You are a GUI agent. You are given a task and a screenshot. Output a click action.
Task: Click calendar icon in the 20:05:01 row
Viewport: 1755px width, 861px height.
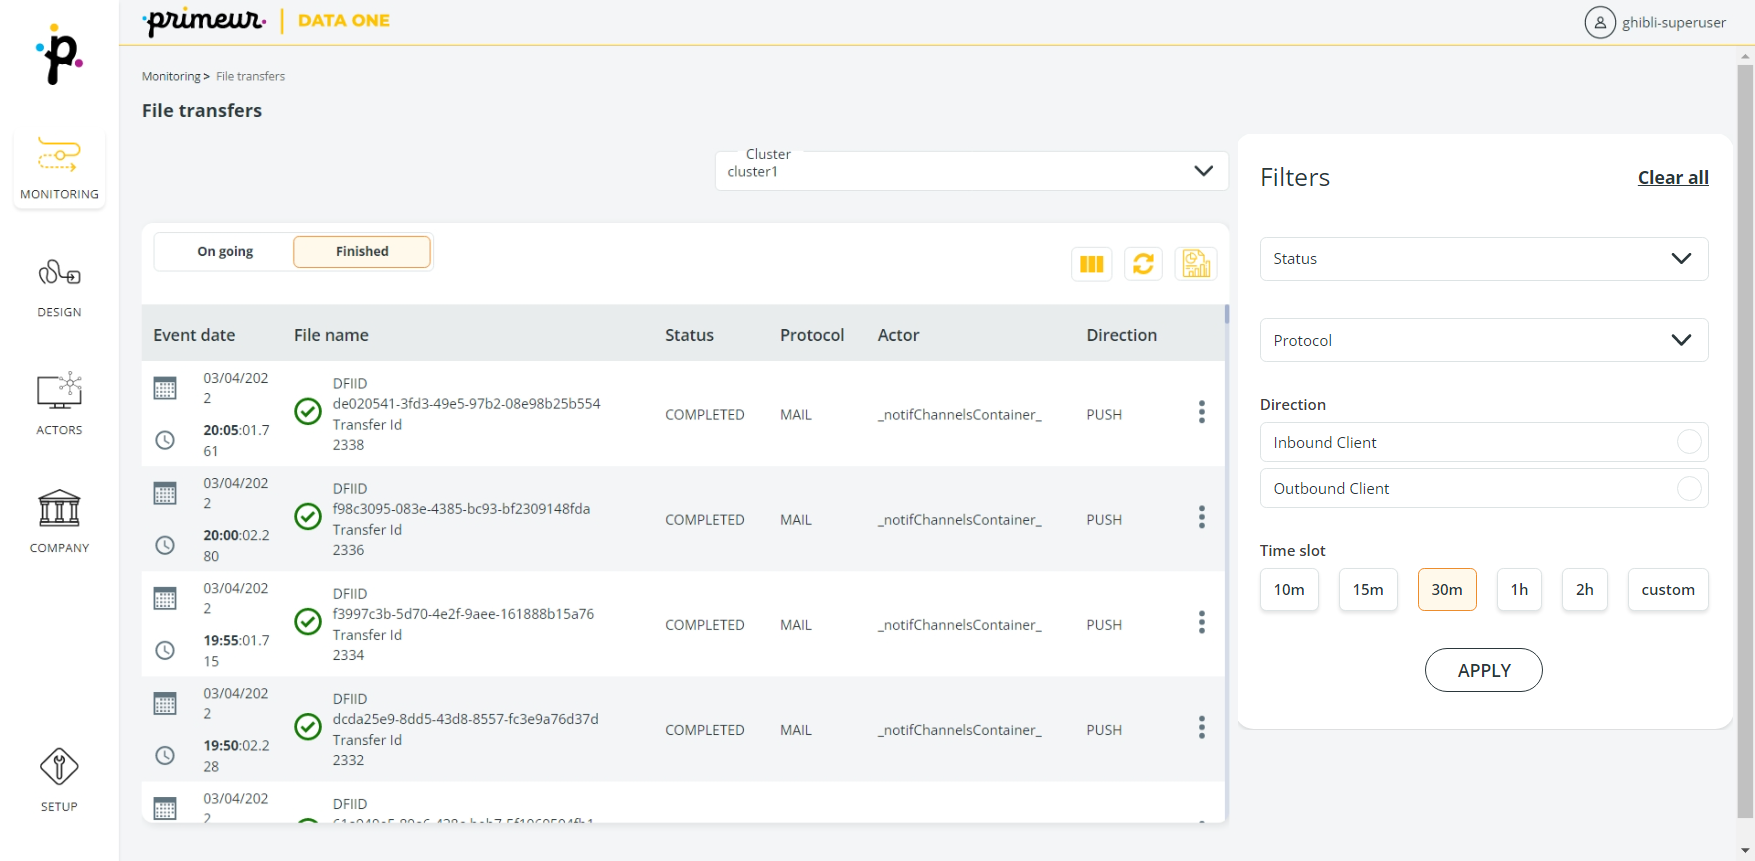tap(165, 388)
